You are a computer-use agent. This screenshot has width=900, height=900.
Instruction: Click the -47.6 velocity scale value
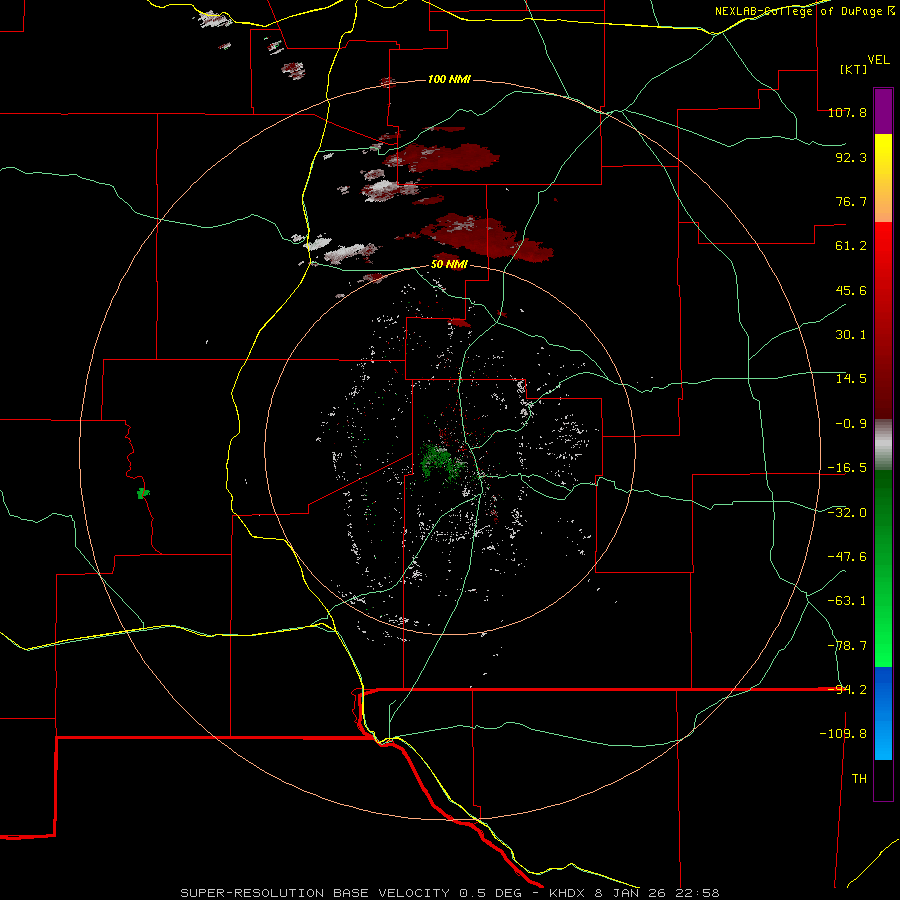click(847, 557)
